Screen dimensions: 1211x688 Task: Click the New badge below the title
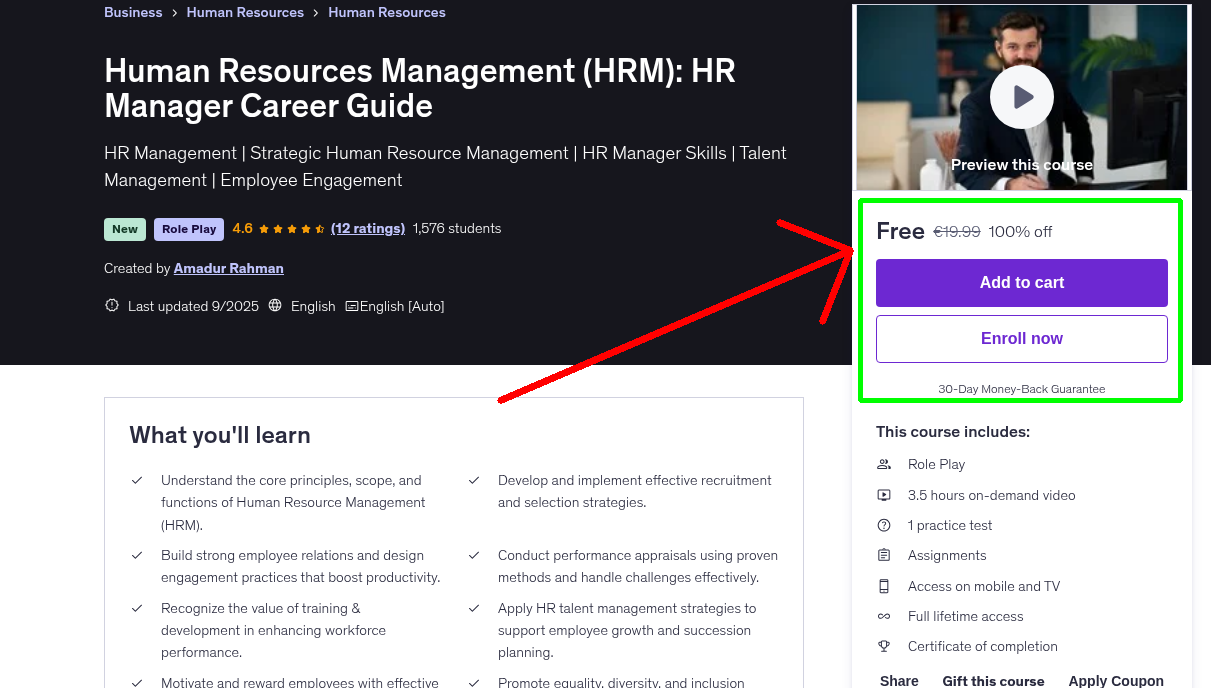[124, 228]
